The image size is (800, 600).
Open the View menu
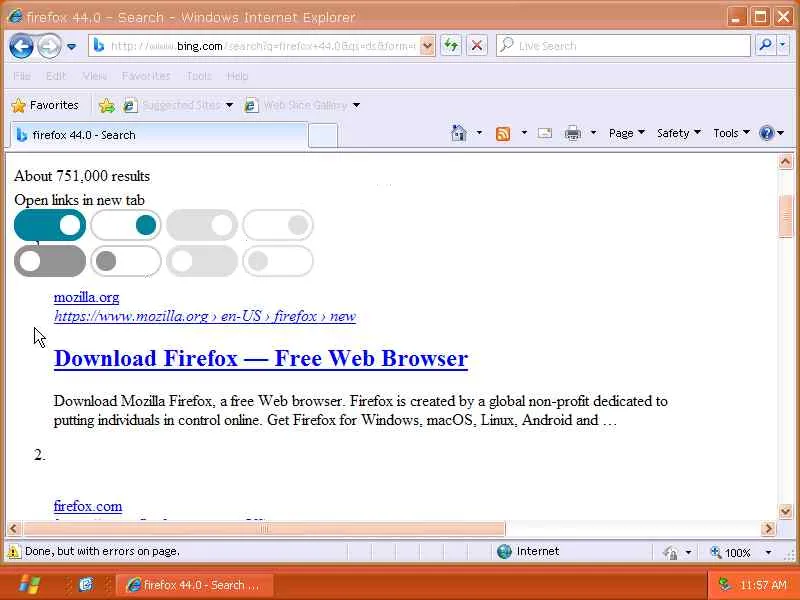click(x=94, y=76)
